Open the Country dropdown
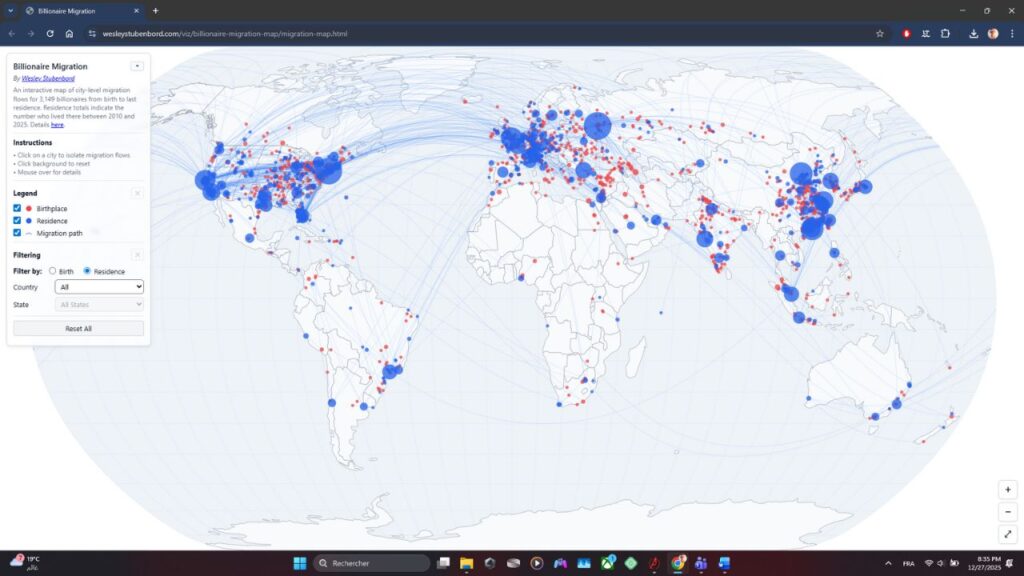This screenshot has height=576, width=1024. [x=99, y=287]
